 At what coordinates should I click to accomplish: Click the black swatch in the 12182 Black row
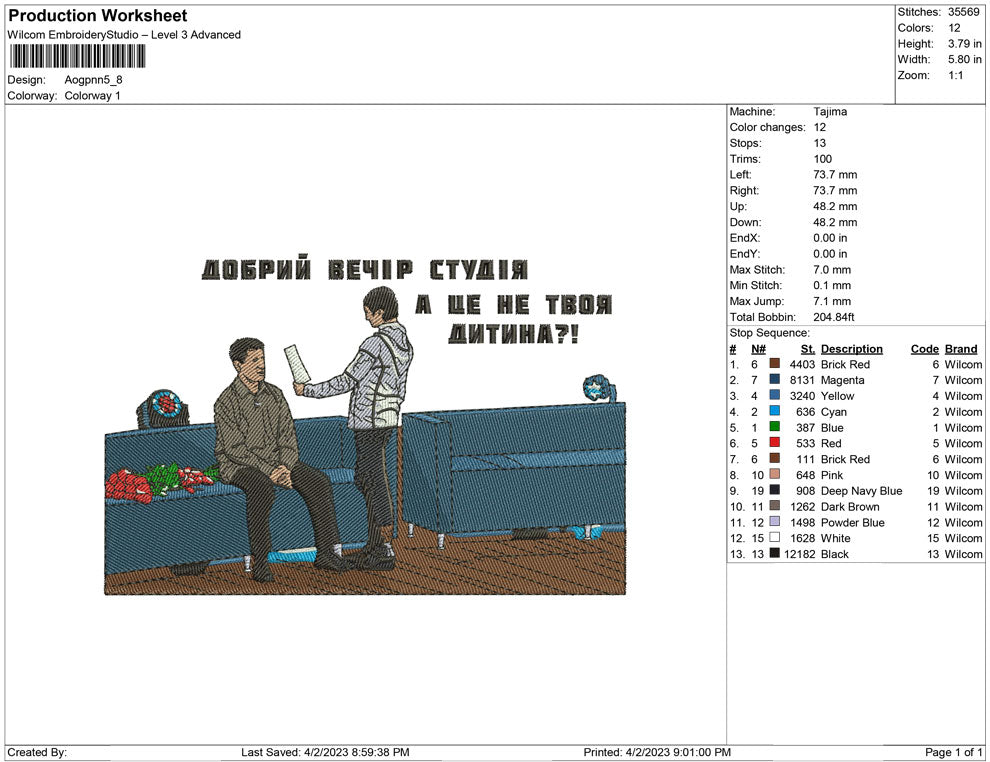point(775,553)
